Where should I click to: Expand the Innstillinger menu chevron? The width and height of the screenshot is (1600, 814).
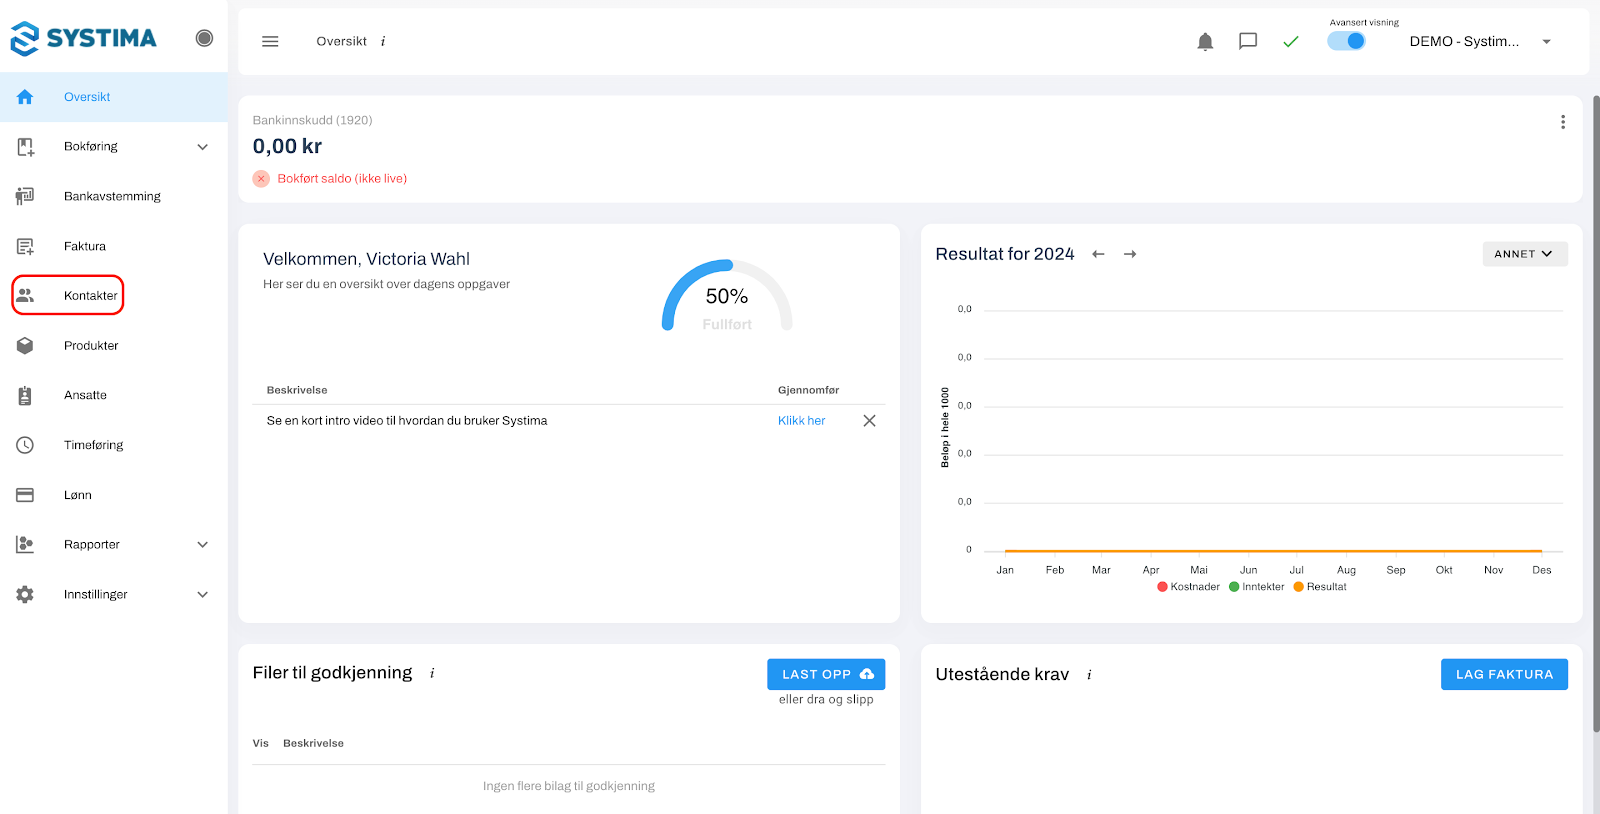tap(203, 595)
